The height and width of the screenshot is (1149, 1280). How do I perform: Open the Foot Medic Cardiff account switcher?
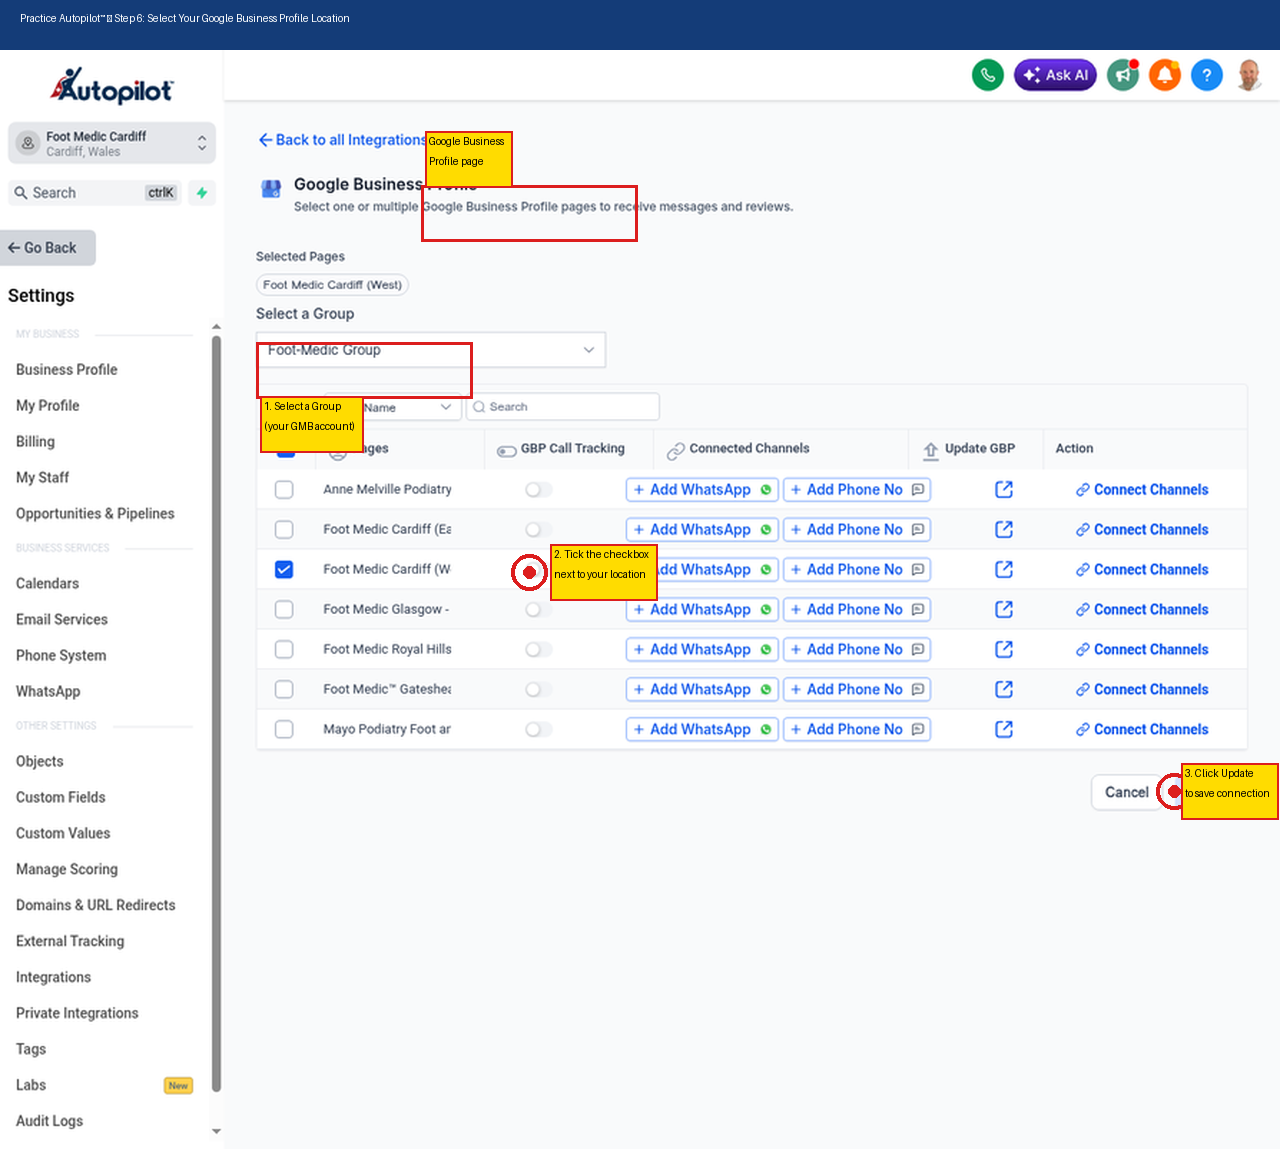point(112,143)
